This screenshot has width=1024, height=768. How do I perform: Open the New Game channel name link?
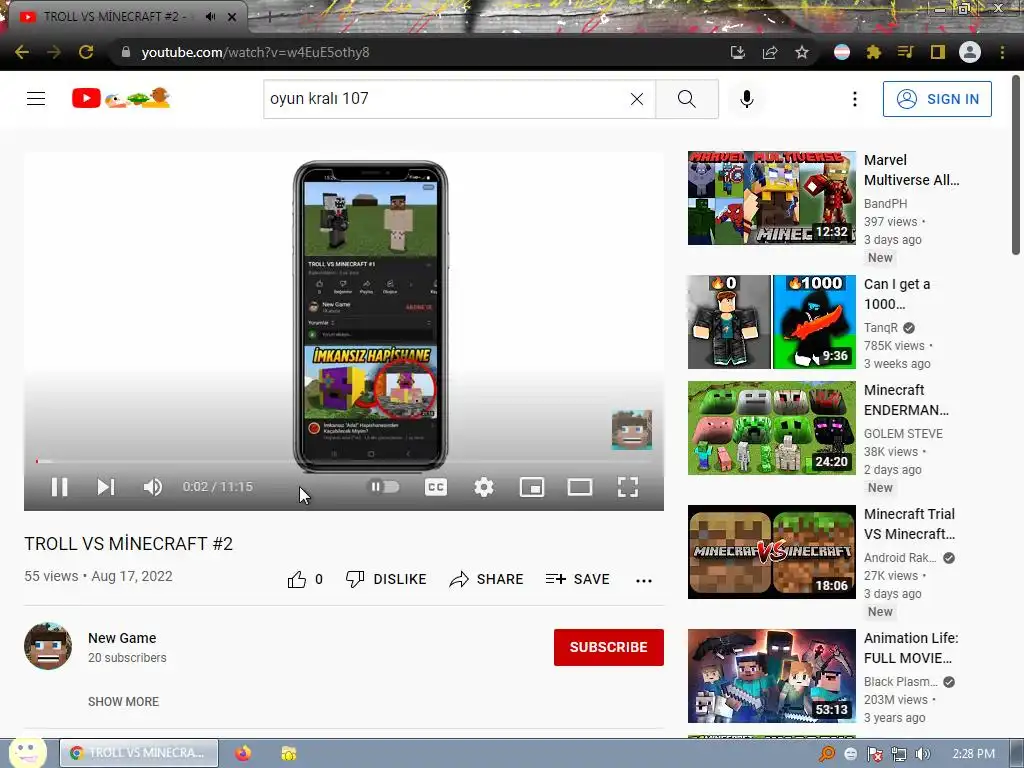click(122, 638)
